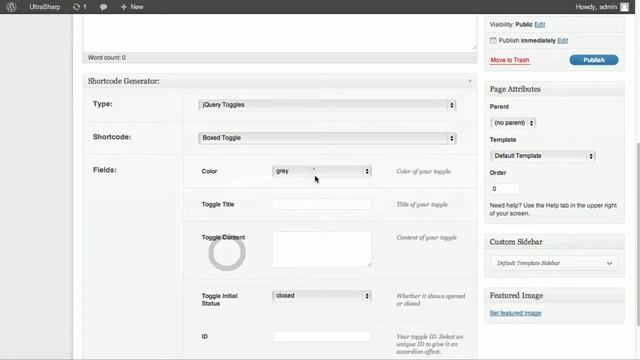Click the calendar icon beside Publish immediately
Screen dimensions: 640x360
coord(493,40)
